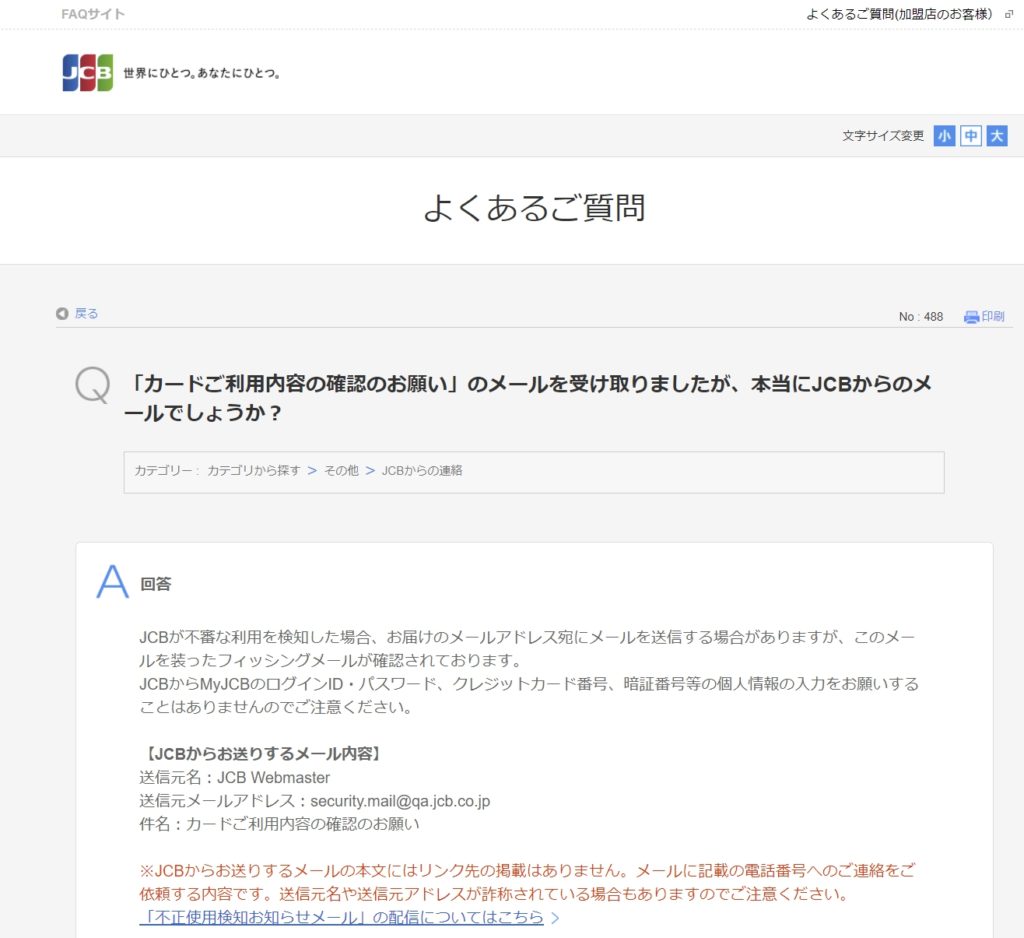The height and width of the screenshot is (938, 1024).
Task: Click the 戻る link text
Action: pyautogui.click(x=86, y=314)
